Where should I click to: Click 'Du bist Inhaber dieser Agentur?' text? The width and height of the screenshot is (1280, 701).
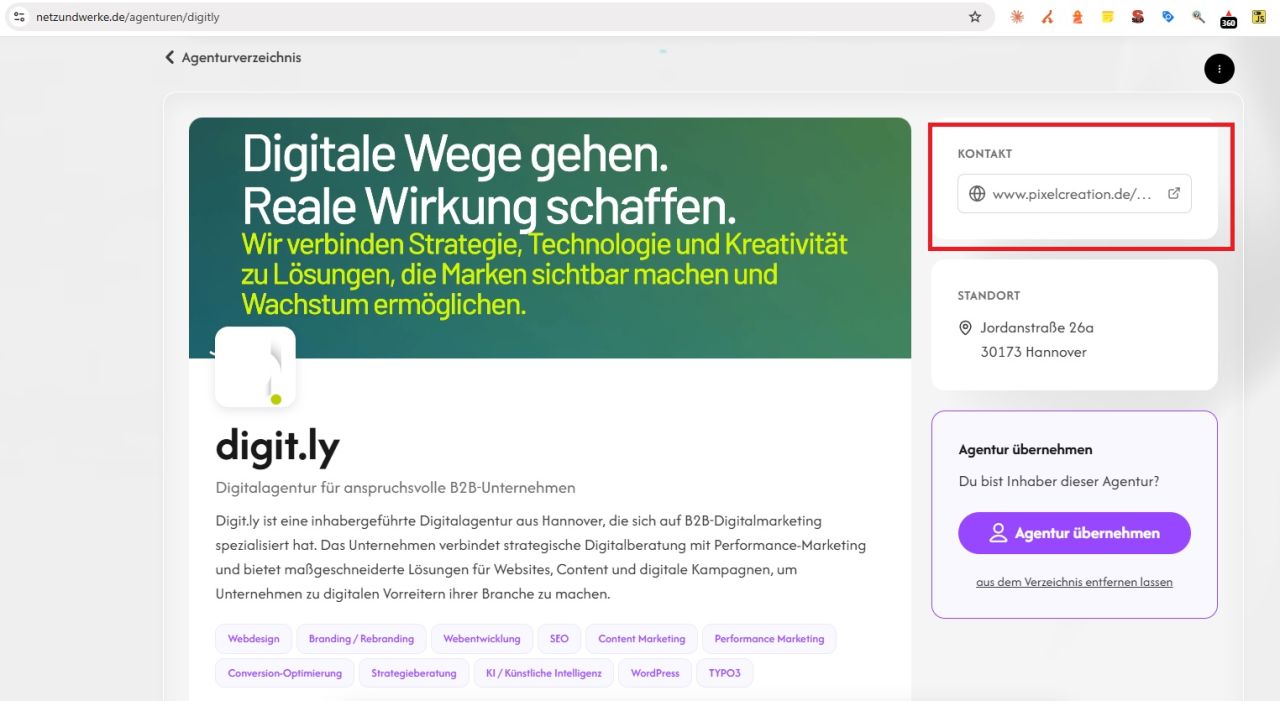[1059, 481]
